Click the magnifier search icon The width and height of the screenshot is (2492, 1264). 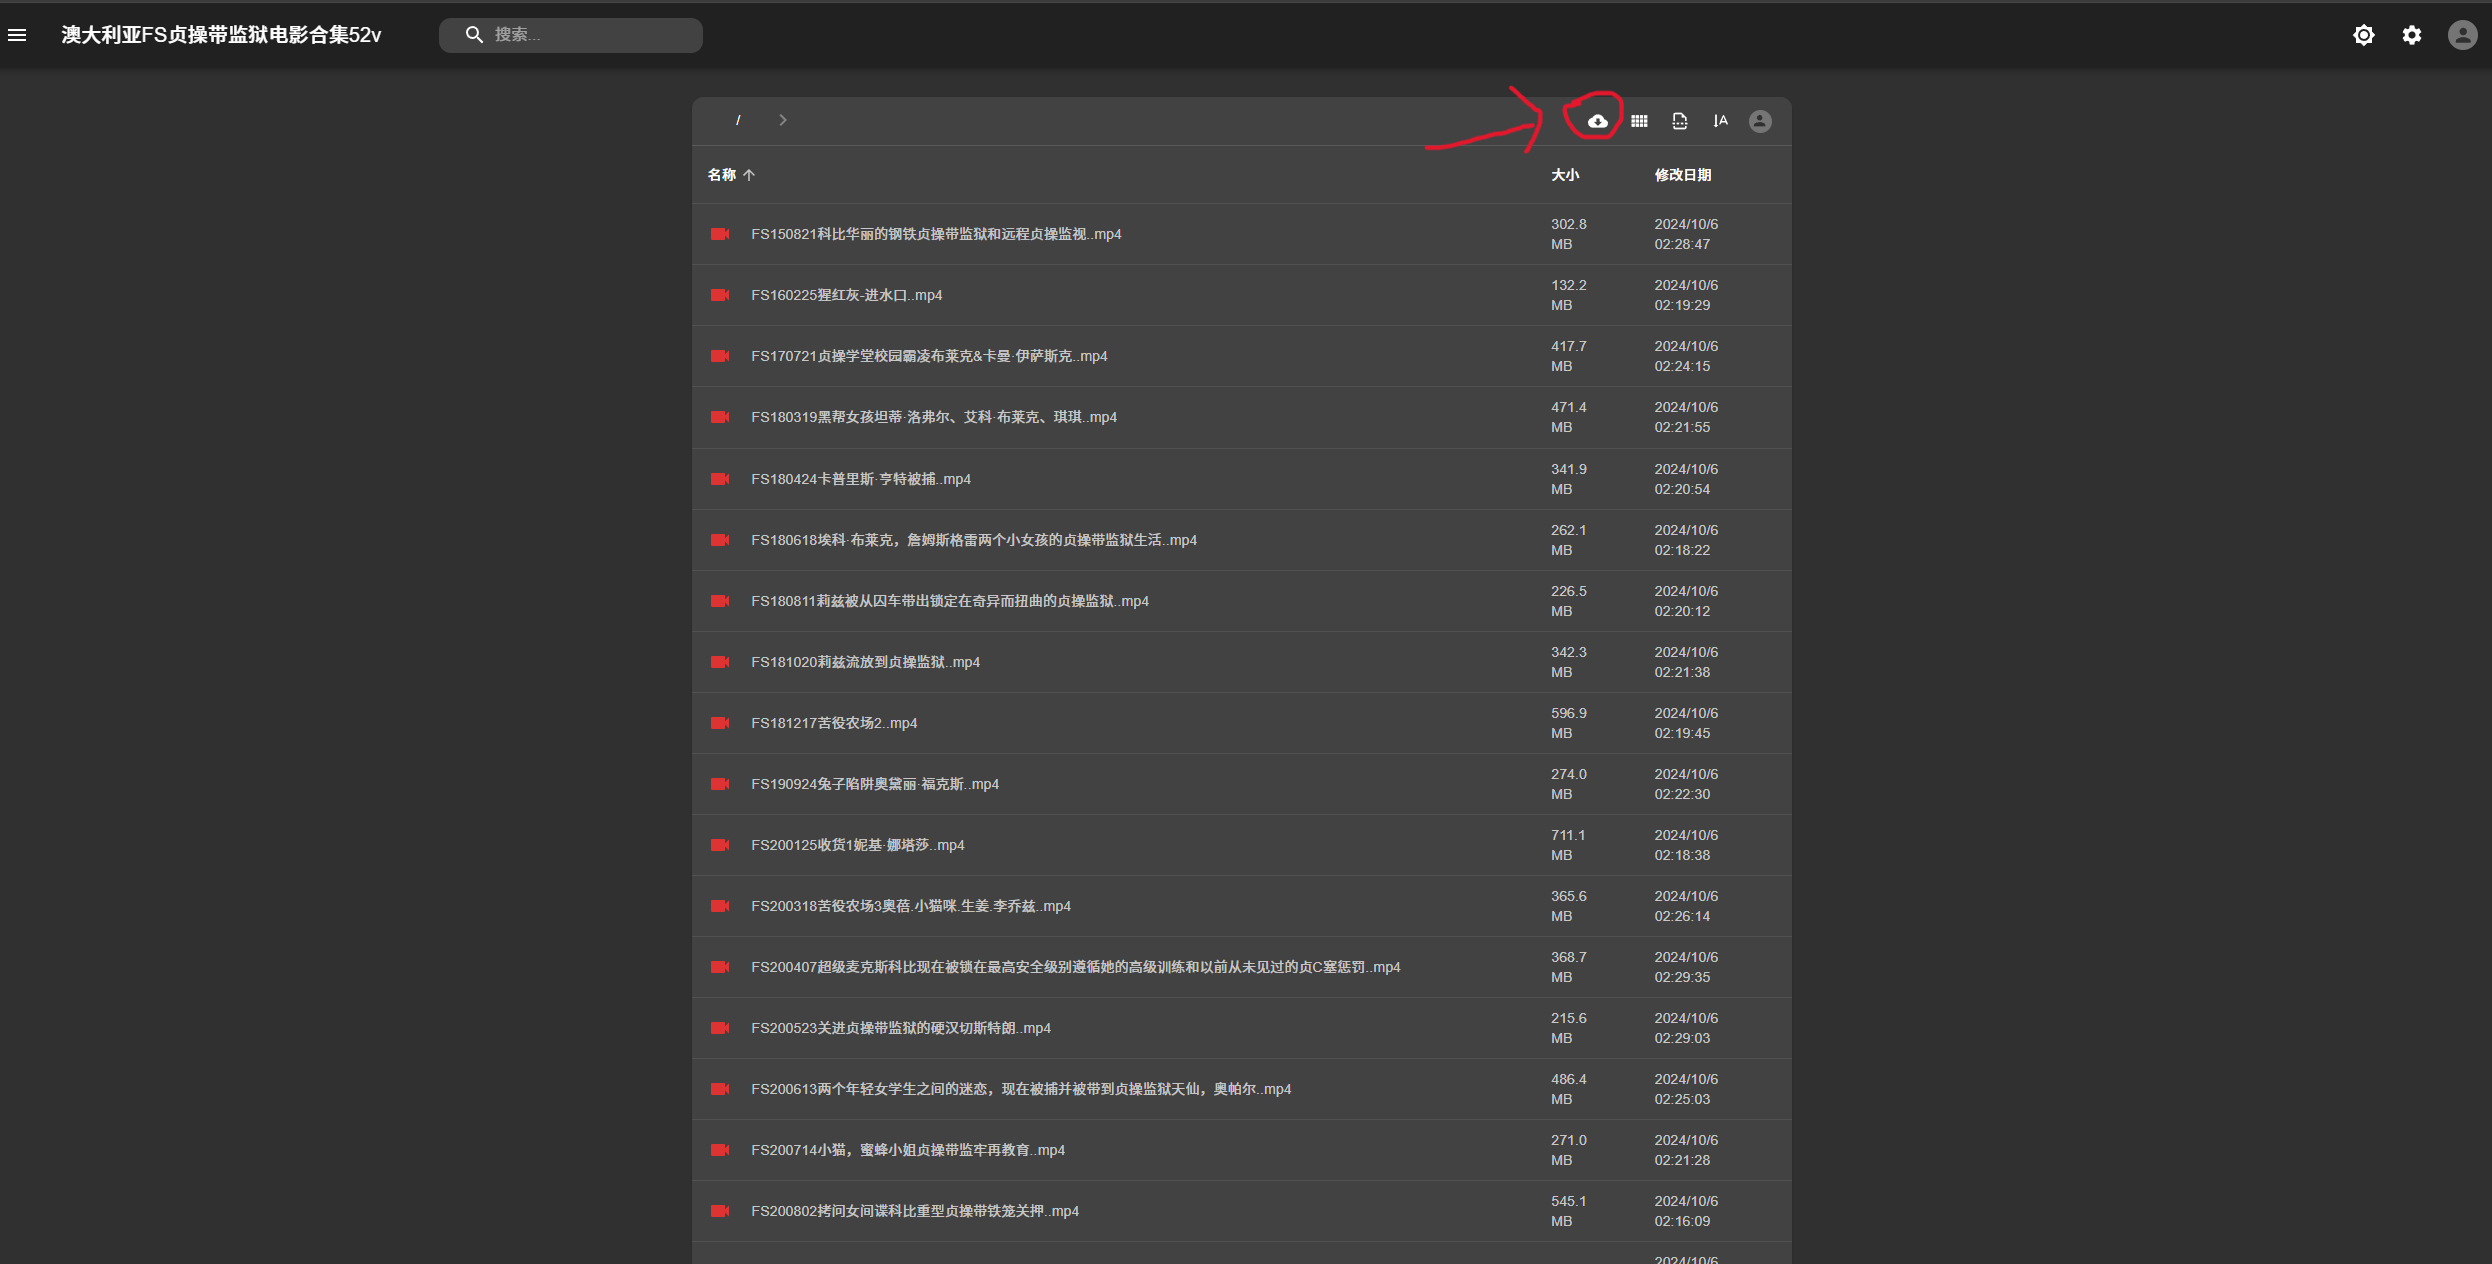click(x=474, y=35)
